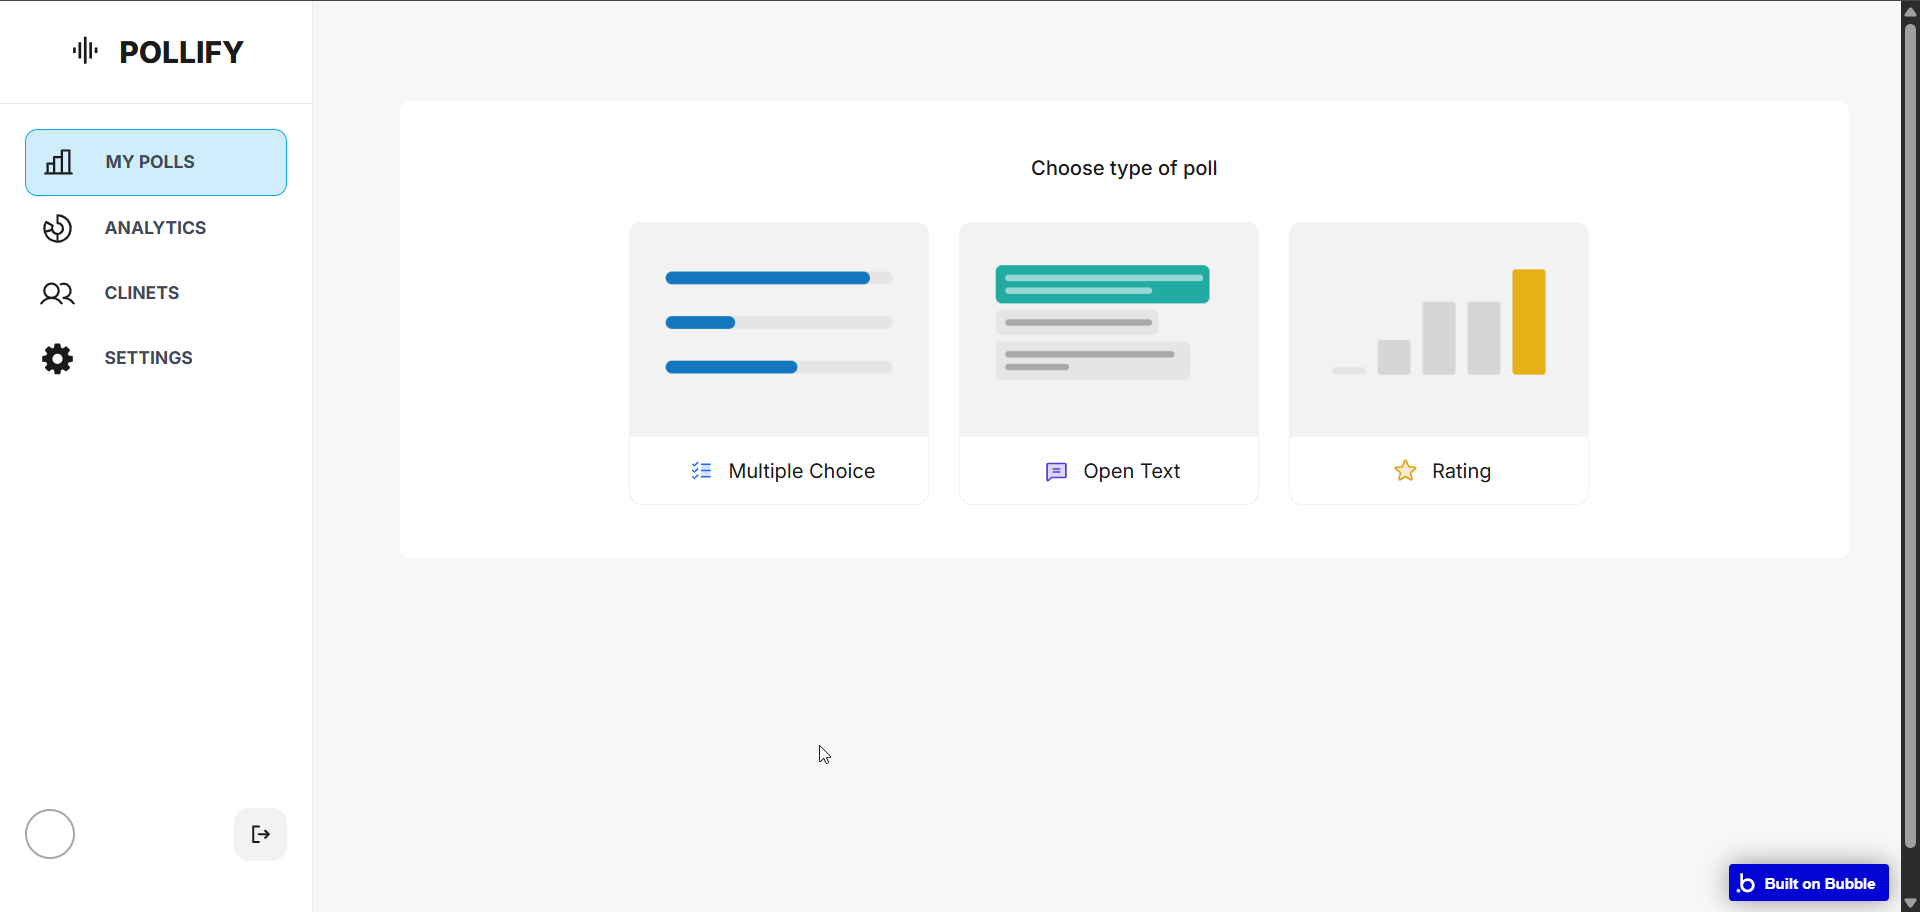Open the circular user avatar
The width and height of the screenshot is (1920, 912).
pyautogui.click(x=50, y=834)
